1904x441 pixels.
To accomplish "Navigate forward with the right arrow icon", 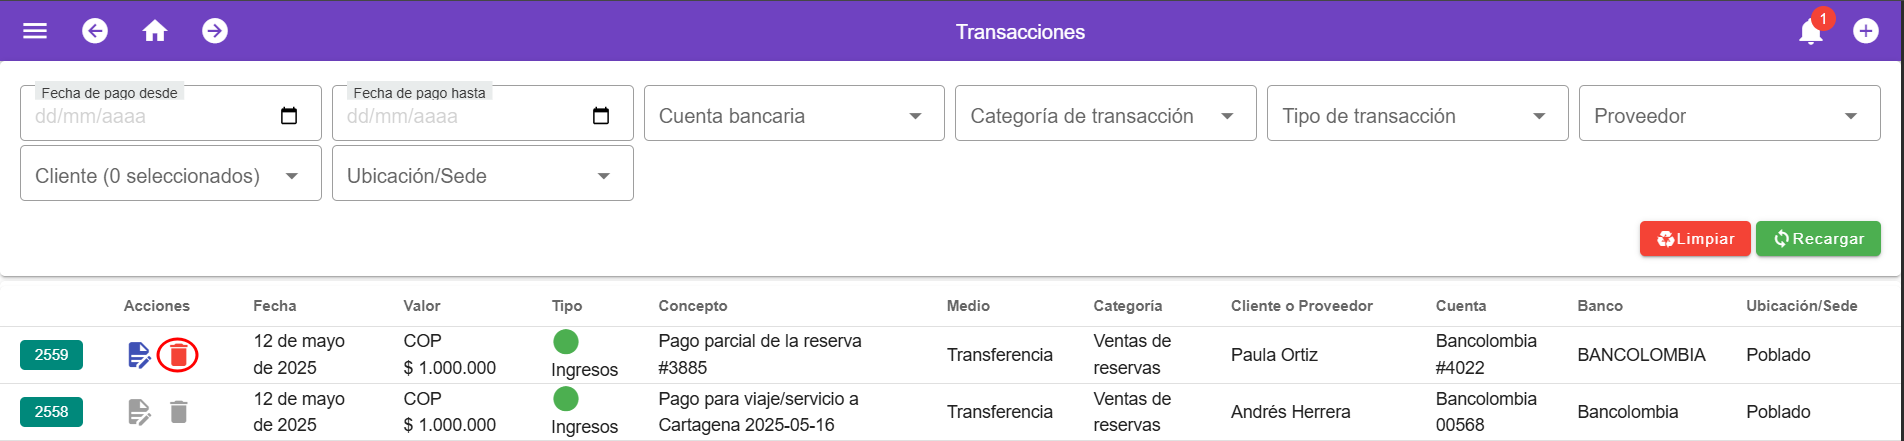I will pos(215,31).
